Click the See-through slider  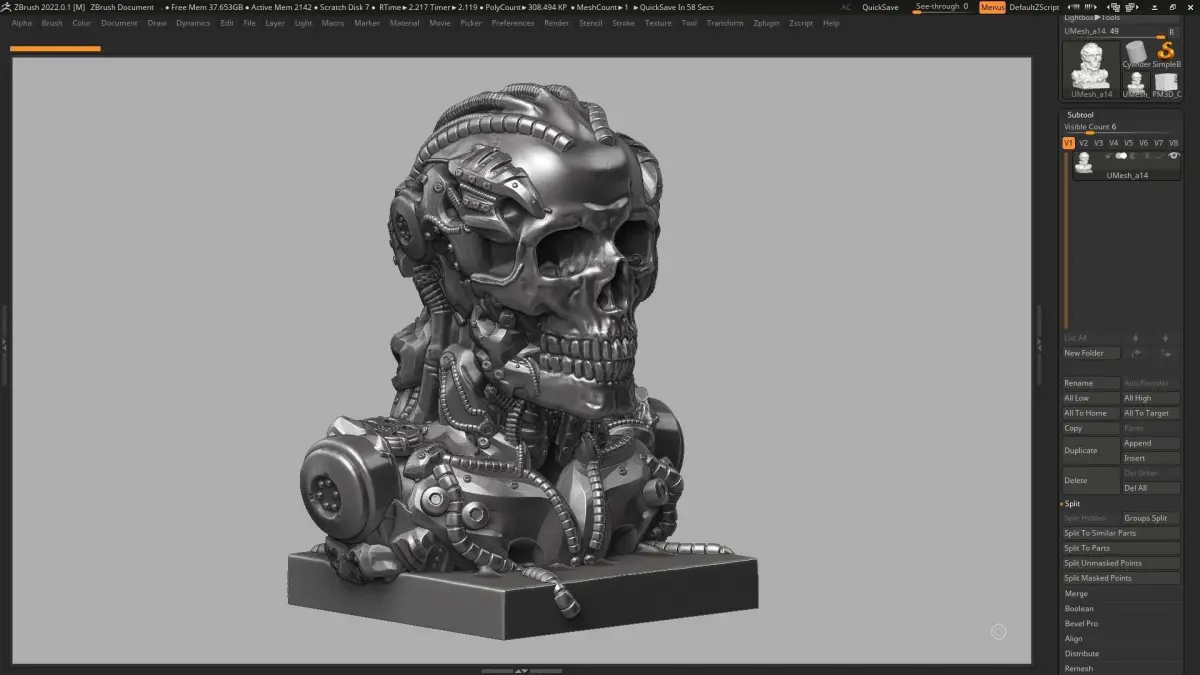click(942, 7)
